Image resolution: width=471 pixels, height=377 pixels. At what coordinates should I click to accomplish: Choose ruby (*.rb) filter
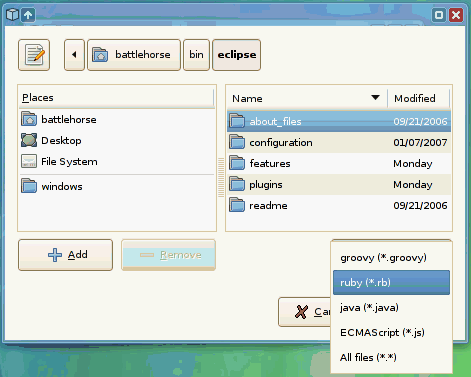(391, 283)
